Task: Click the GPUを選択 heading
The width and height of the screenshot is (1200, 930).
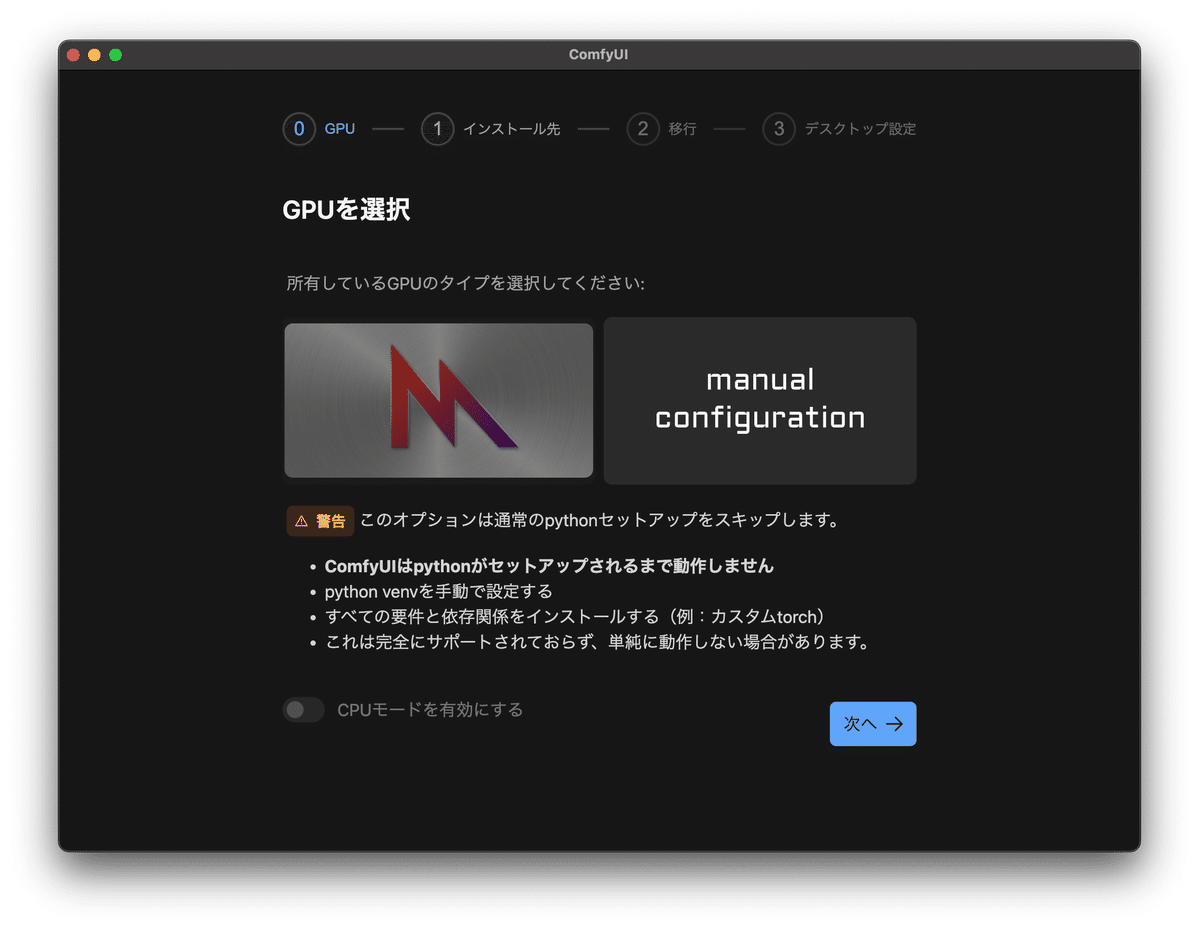Action: 347,210
